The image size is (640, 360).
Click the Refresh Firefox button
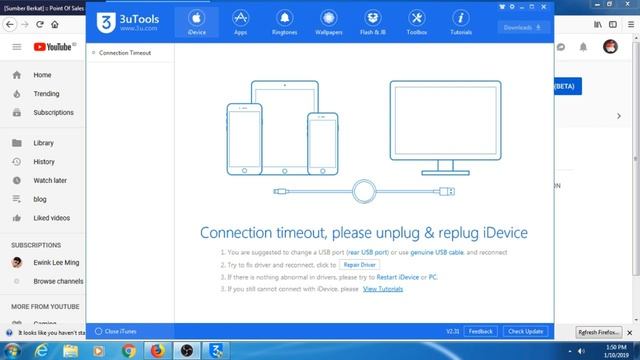(599, 332)
